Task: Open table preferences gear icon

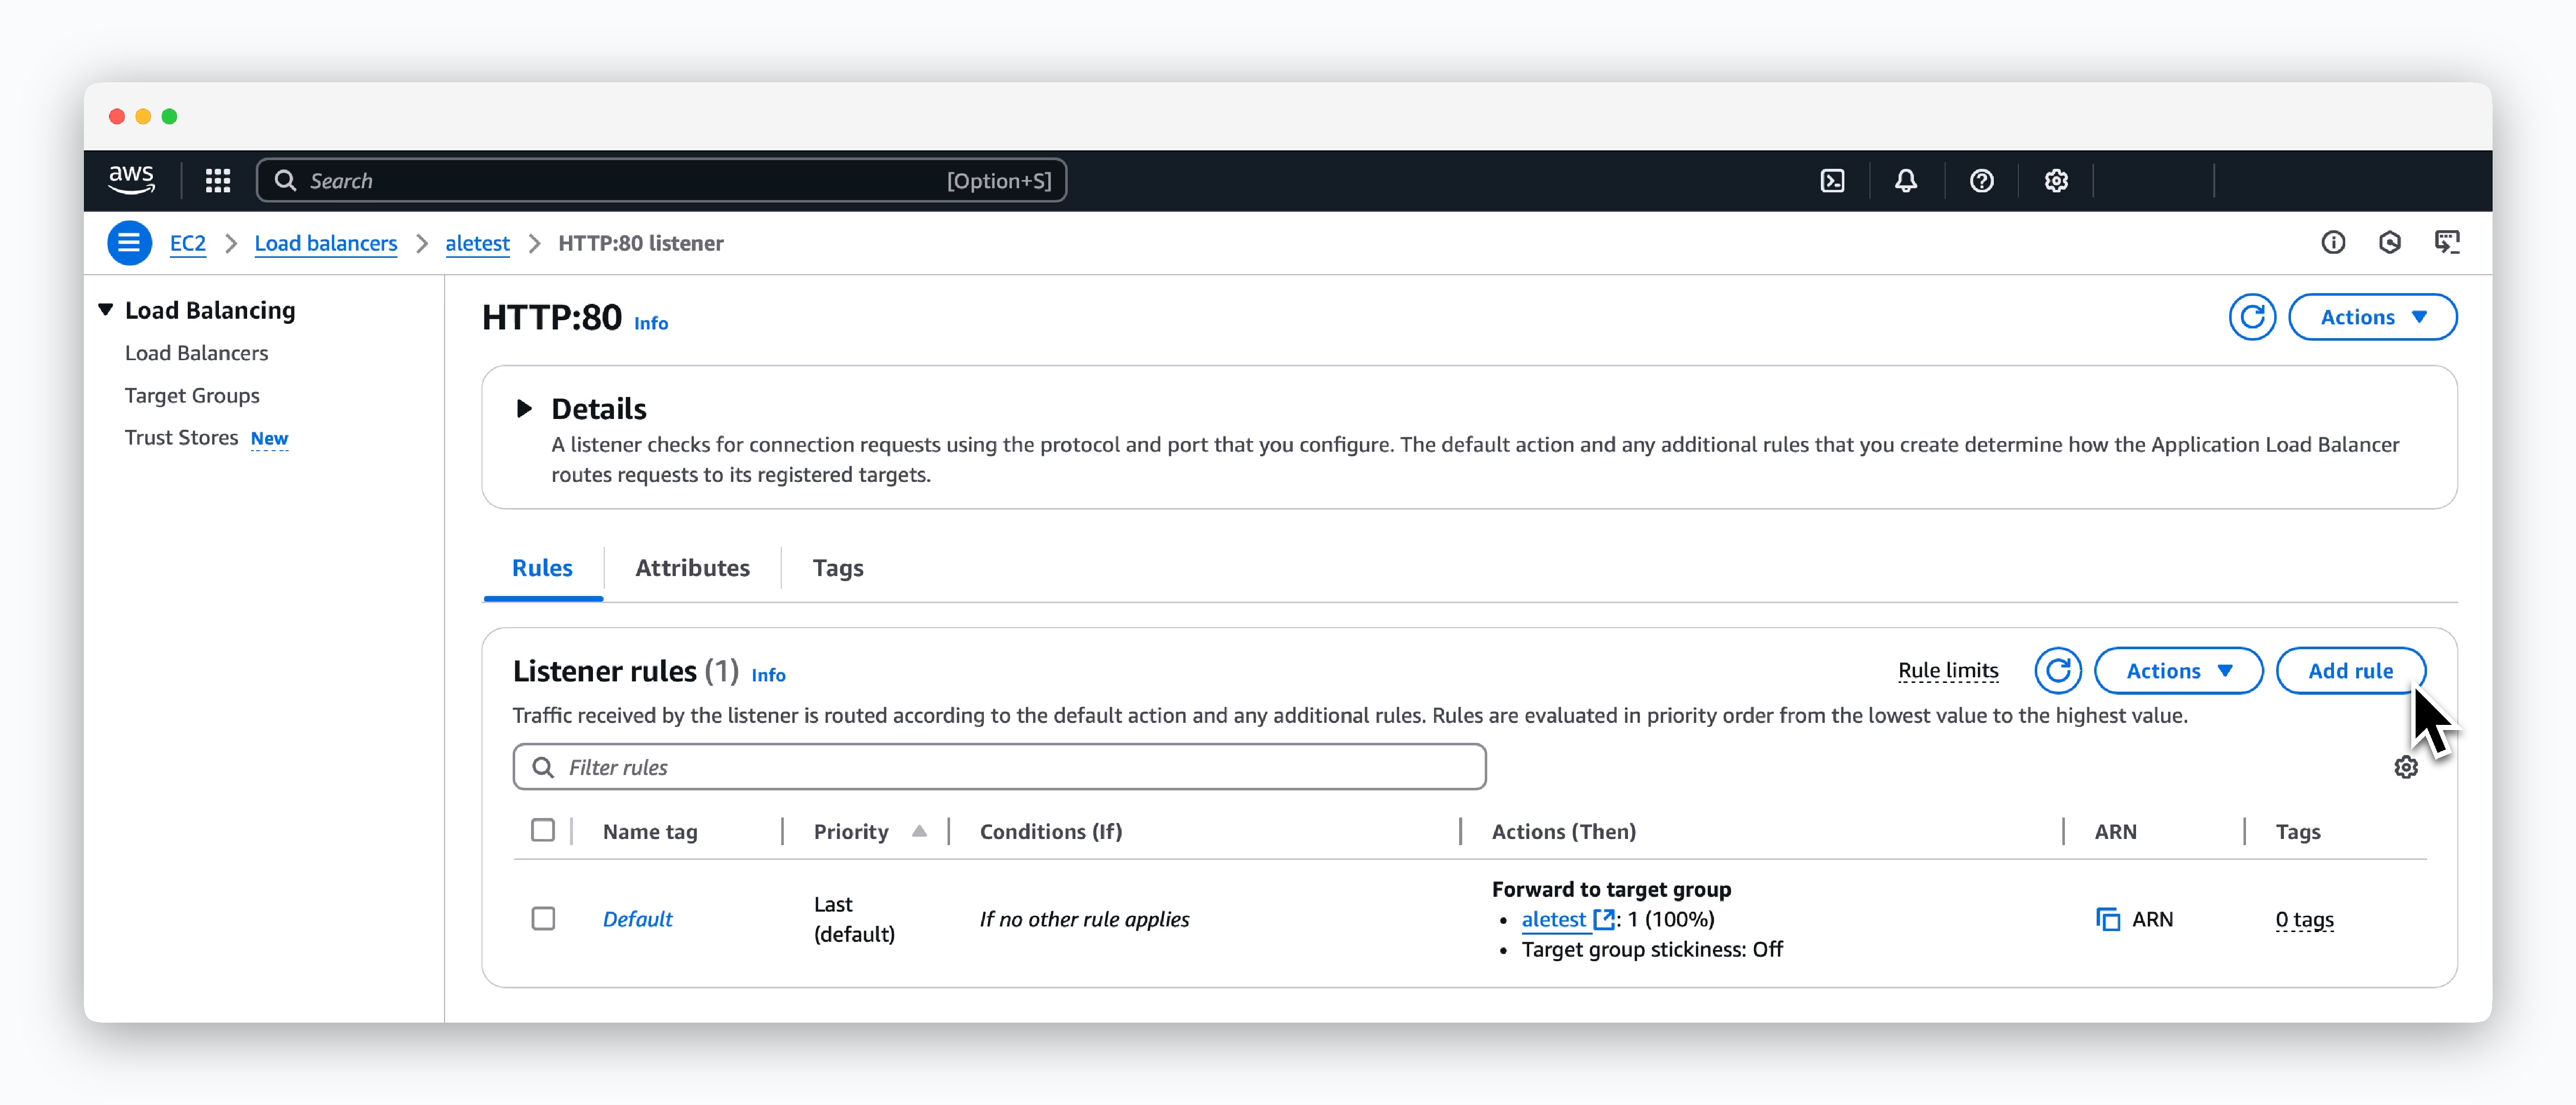Action: coord(2406,767)
